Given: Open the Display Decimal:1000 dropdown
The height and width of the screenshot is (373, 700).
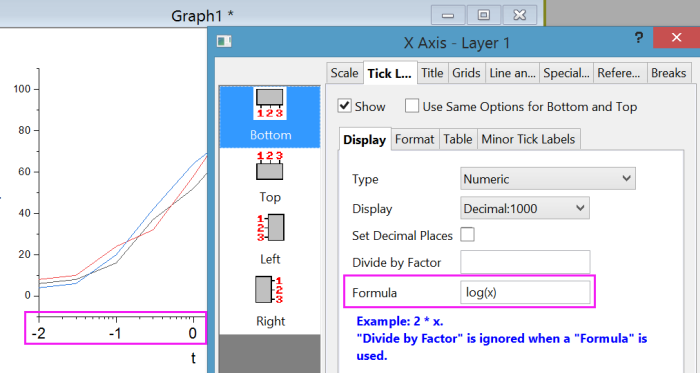Looking at the screenshot, I should click(x=525, y=208).
